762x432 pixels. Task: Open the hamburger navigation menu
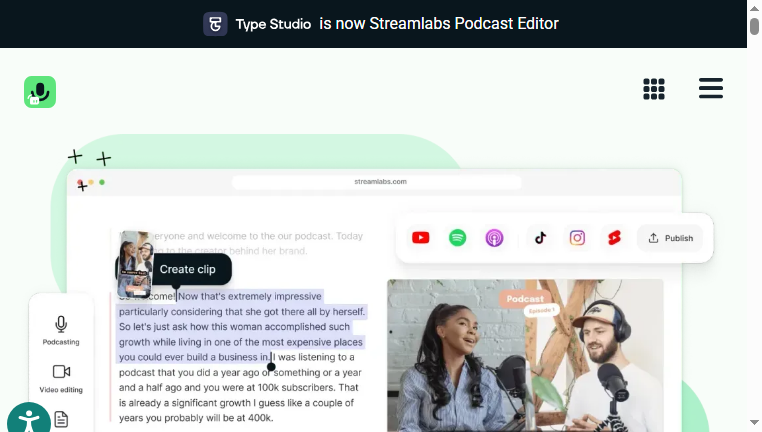[x=710, y=88]
